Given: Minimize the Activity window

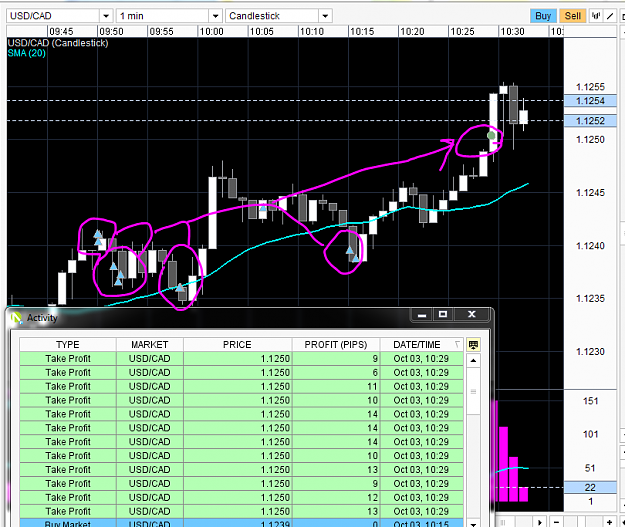Looking at the screenshot, I should 422,315.
